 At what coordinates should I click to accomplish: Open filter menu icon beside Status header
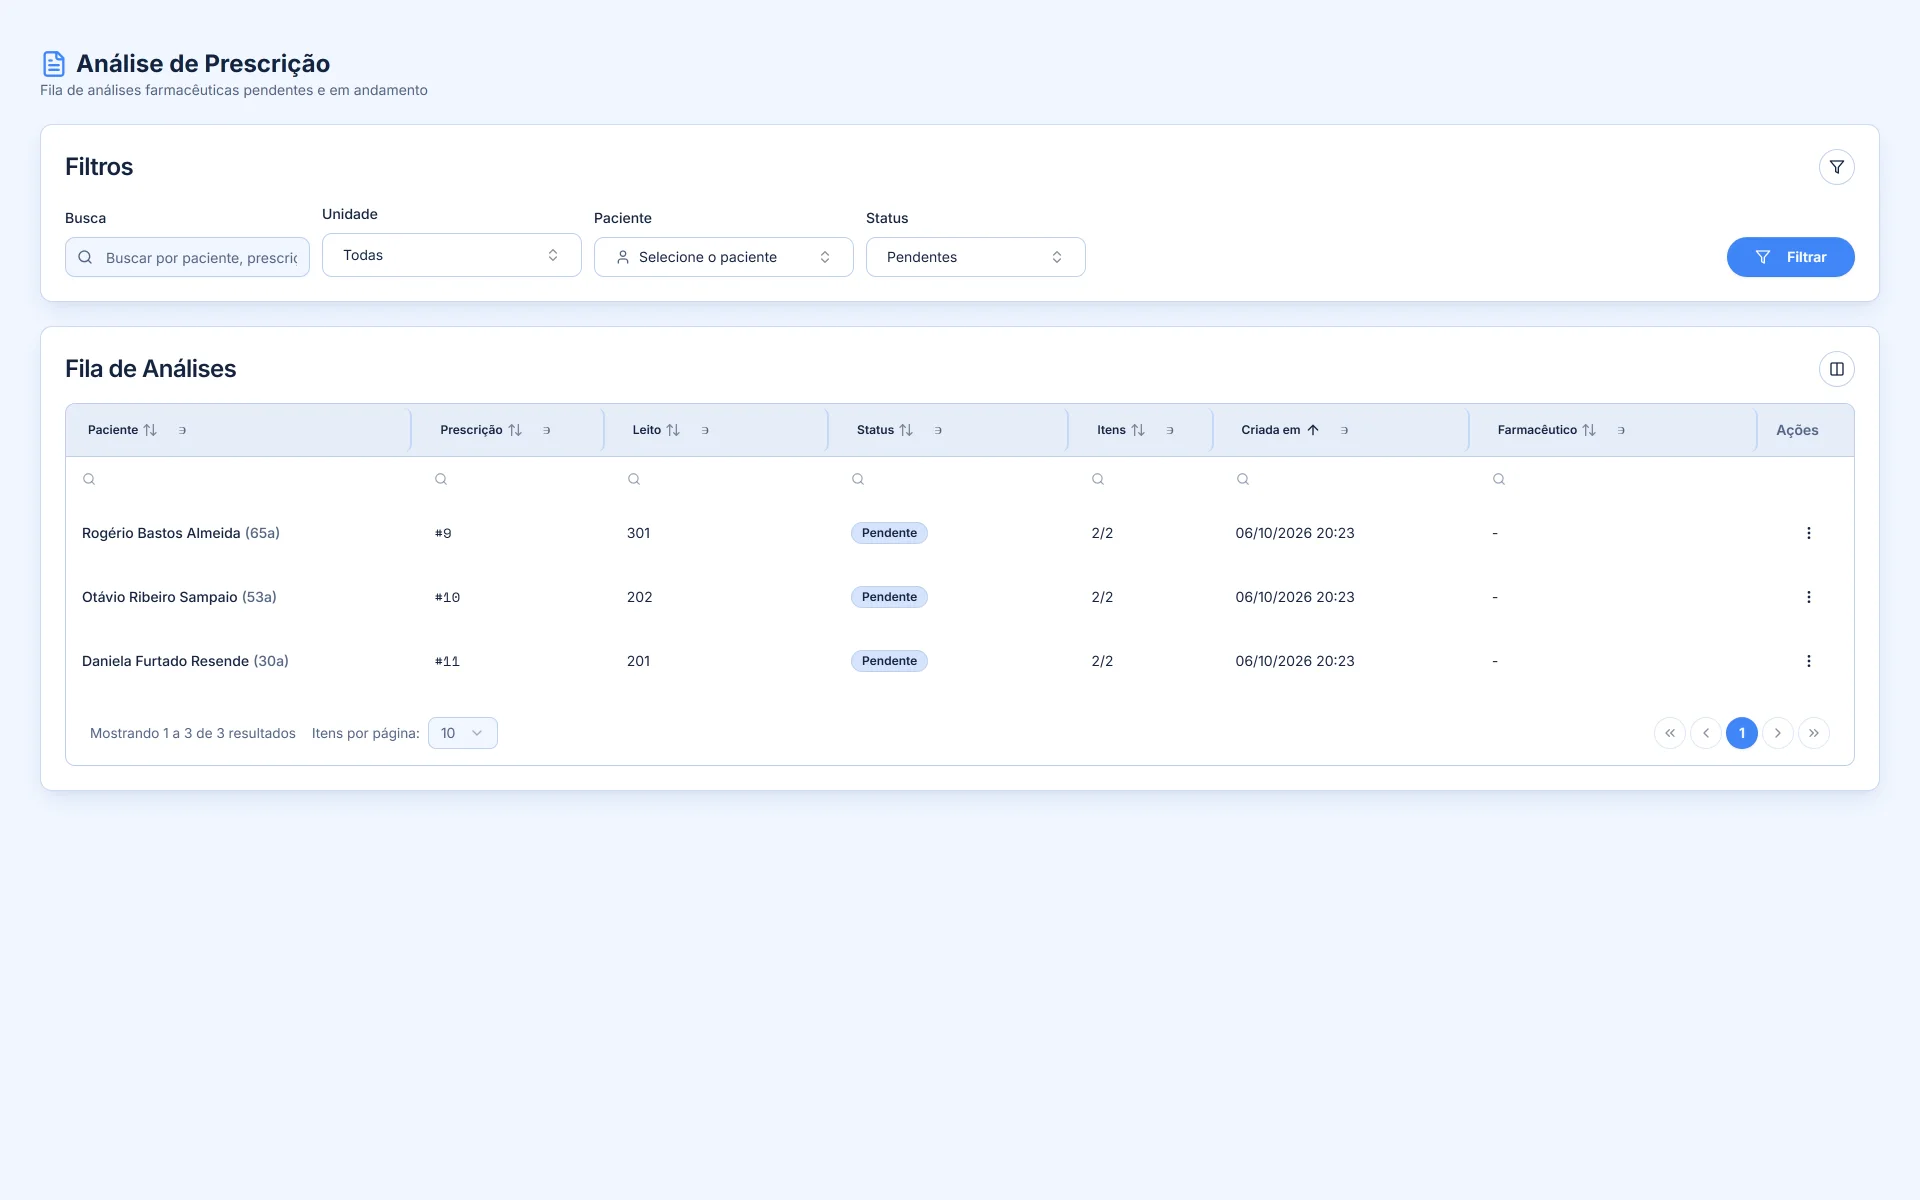[x=938, y=430]
